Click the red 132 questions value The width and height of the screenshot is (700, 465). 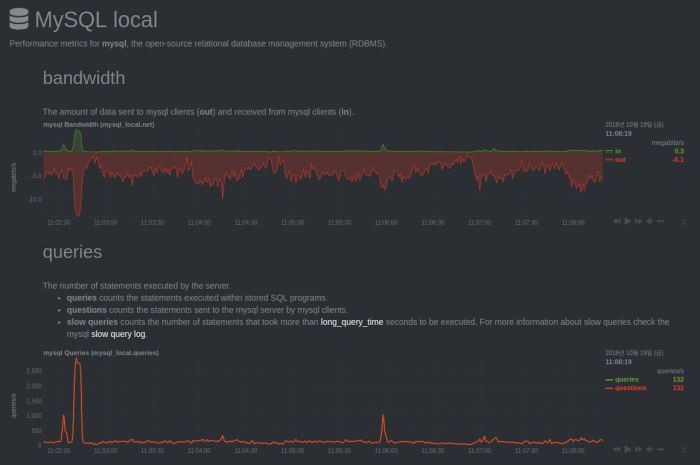point(678,388)
